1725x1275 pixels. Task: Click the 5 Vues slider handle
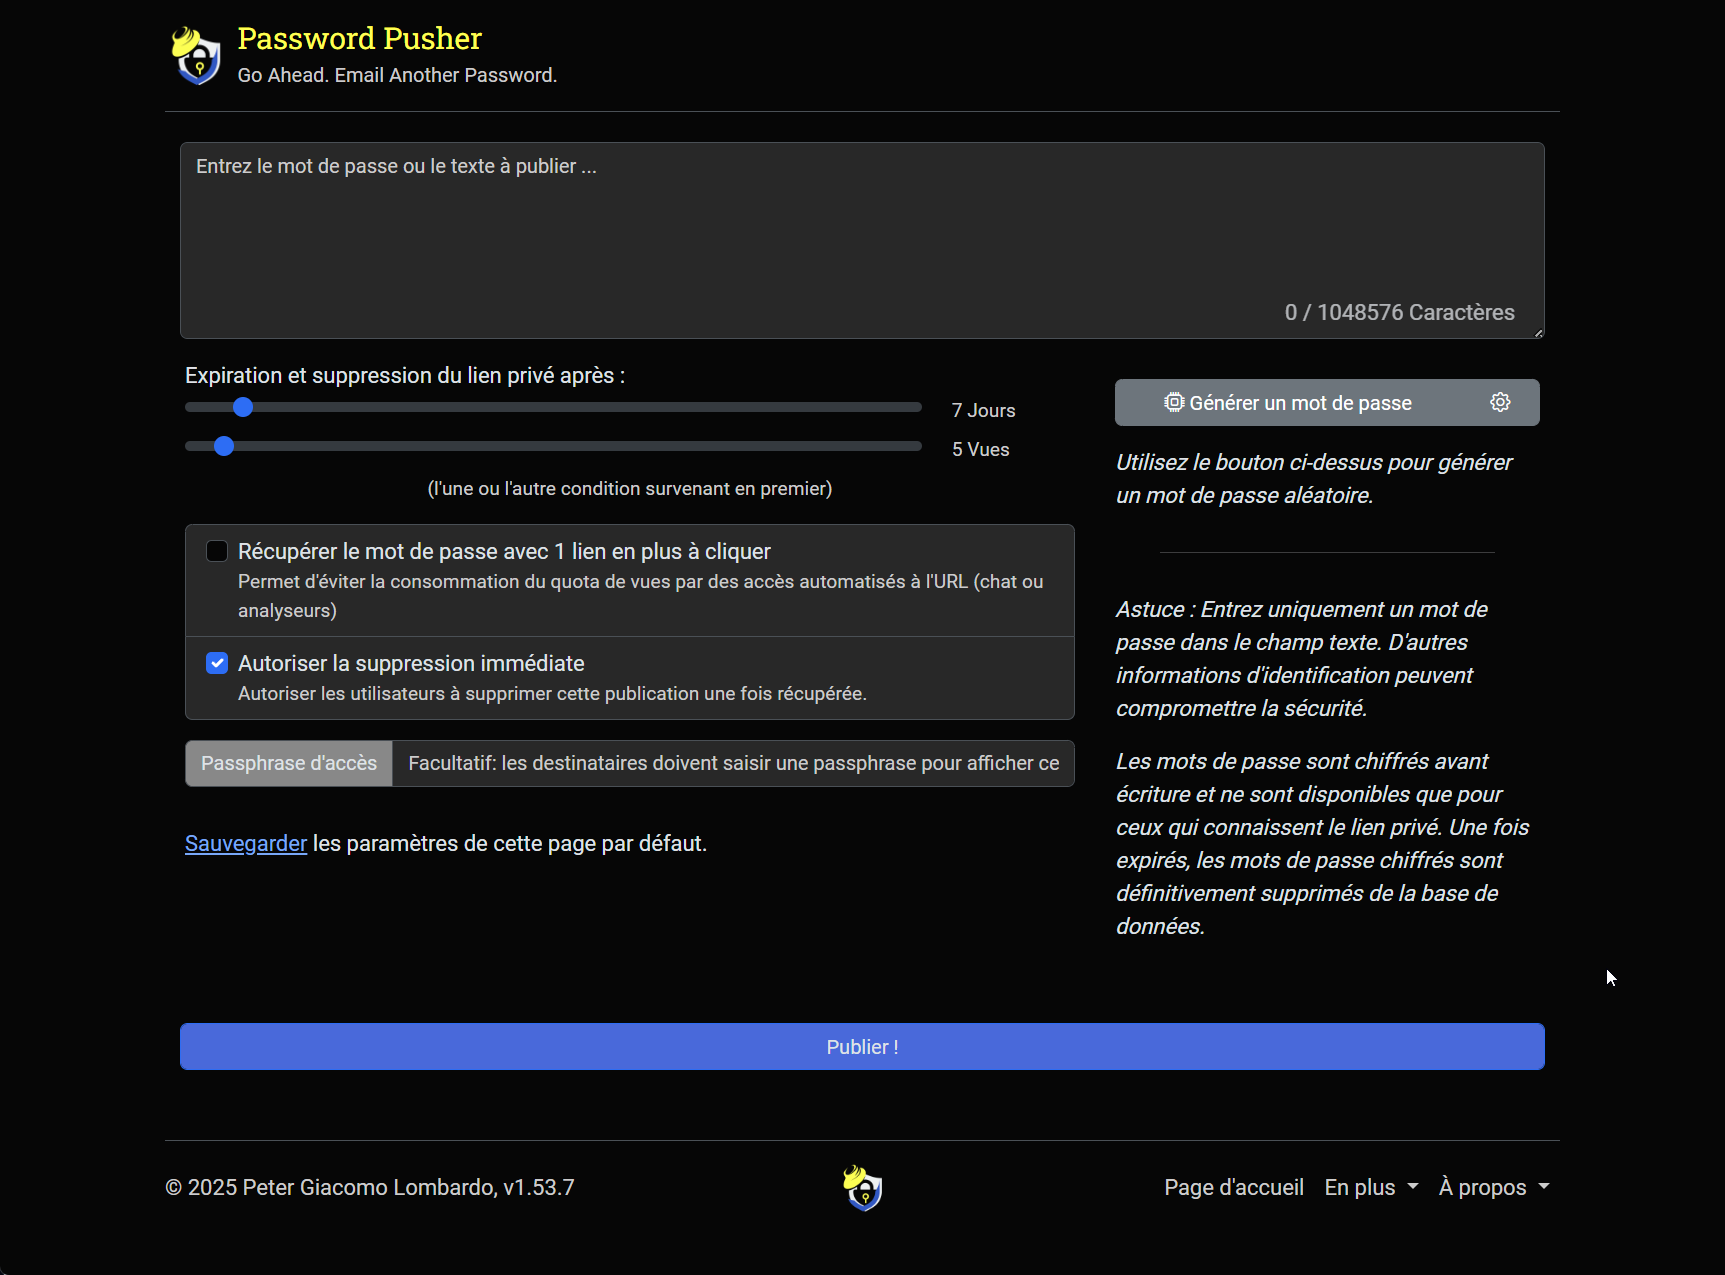pyautogui.click(x=224, y=446)
